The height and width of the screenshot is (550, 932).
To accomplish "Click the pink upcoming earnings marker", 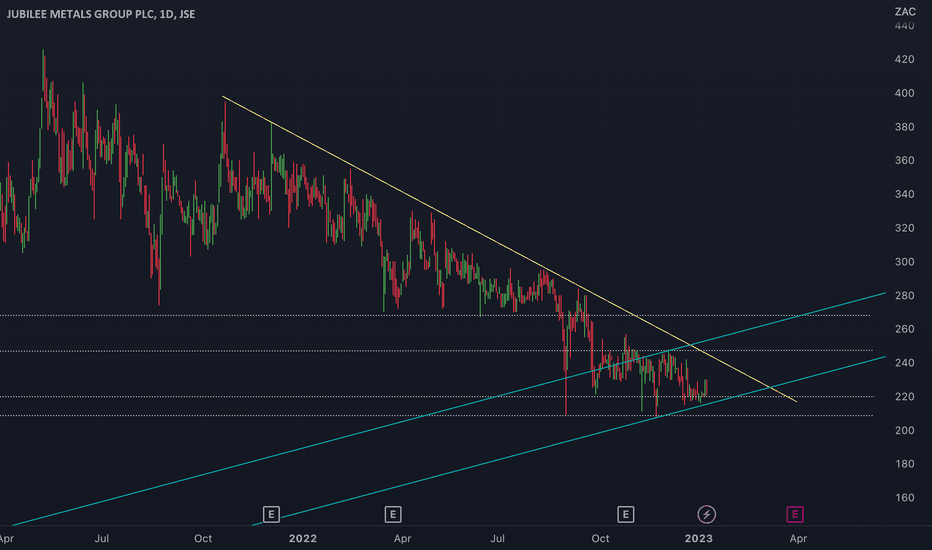I will click(x=795, y=514).
